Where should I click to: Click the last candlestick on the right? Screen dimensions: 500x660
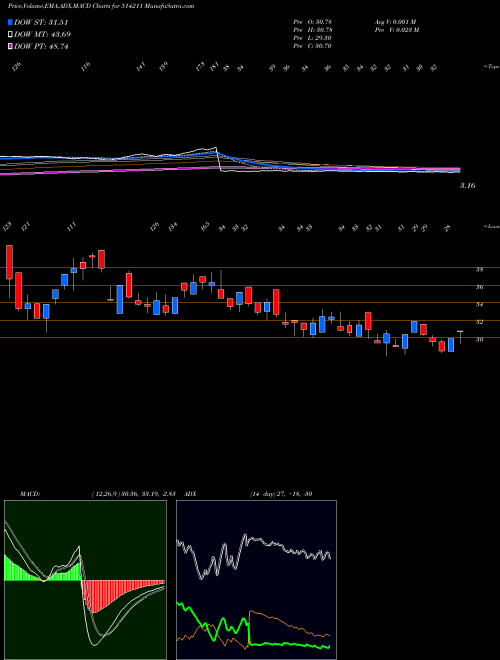460,337
